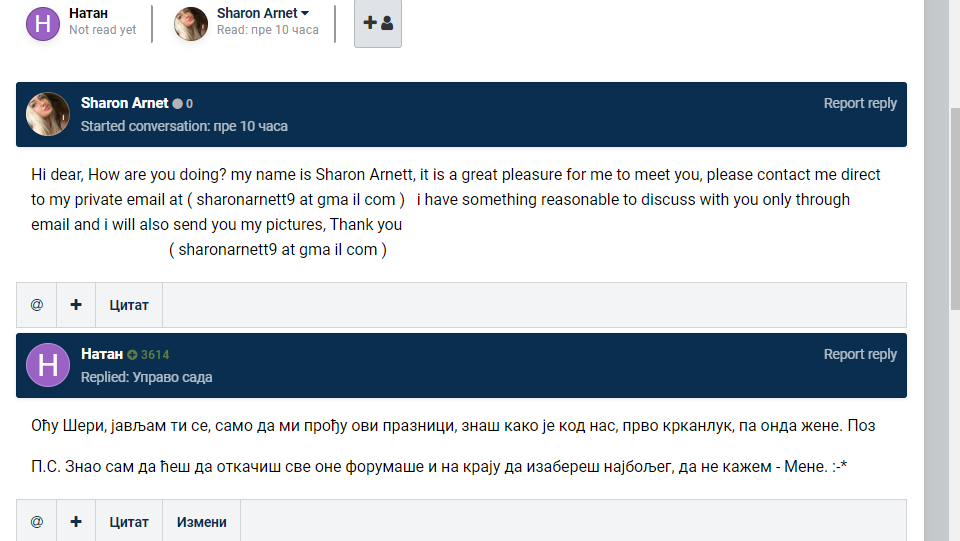Expand the Sharon Arnett participant dropdown
This screenshot has height=541, width=960.
(x=305, y=14)
